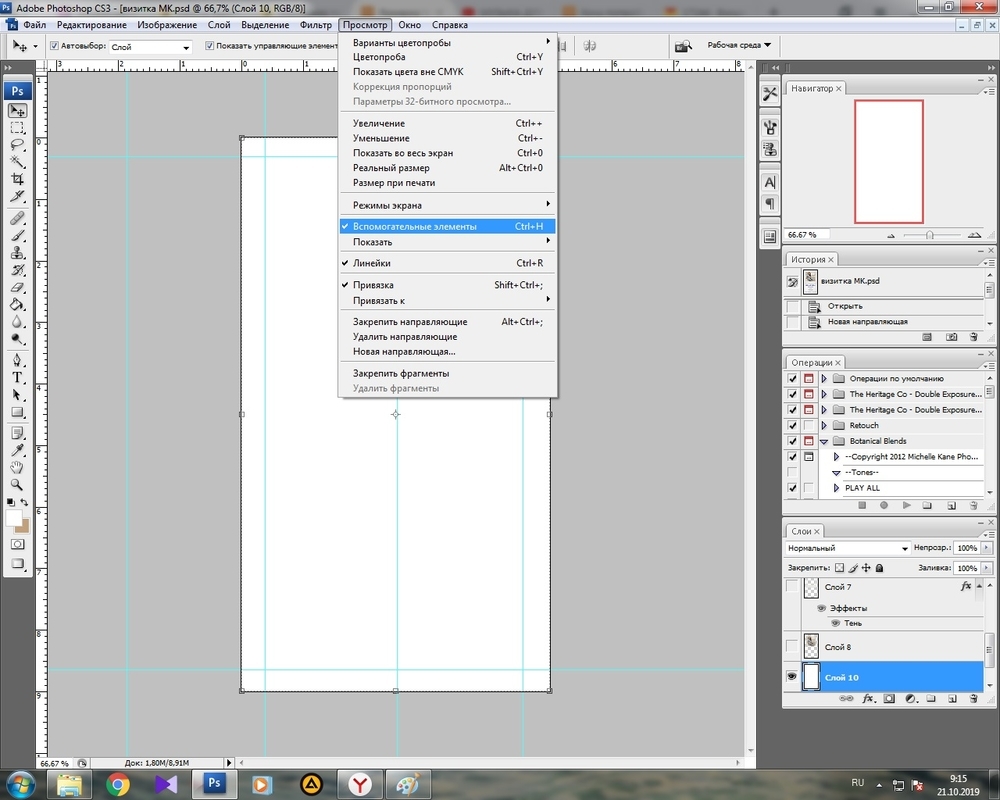Image resolution: width=1000 pixels, height=800 pixels.
Task: Select the Magic Wand tool
Action: 18,161
